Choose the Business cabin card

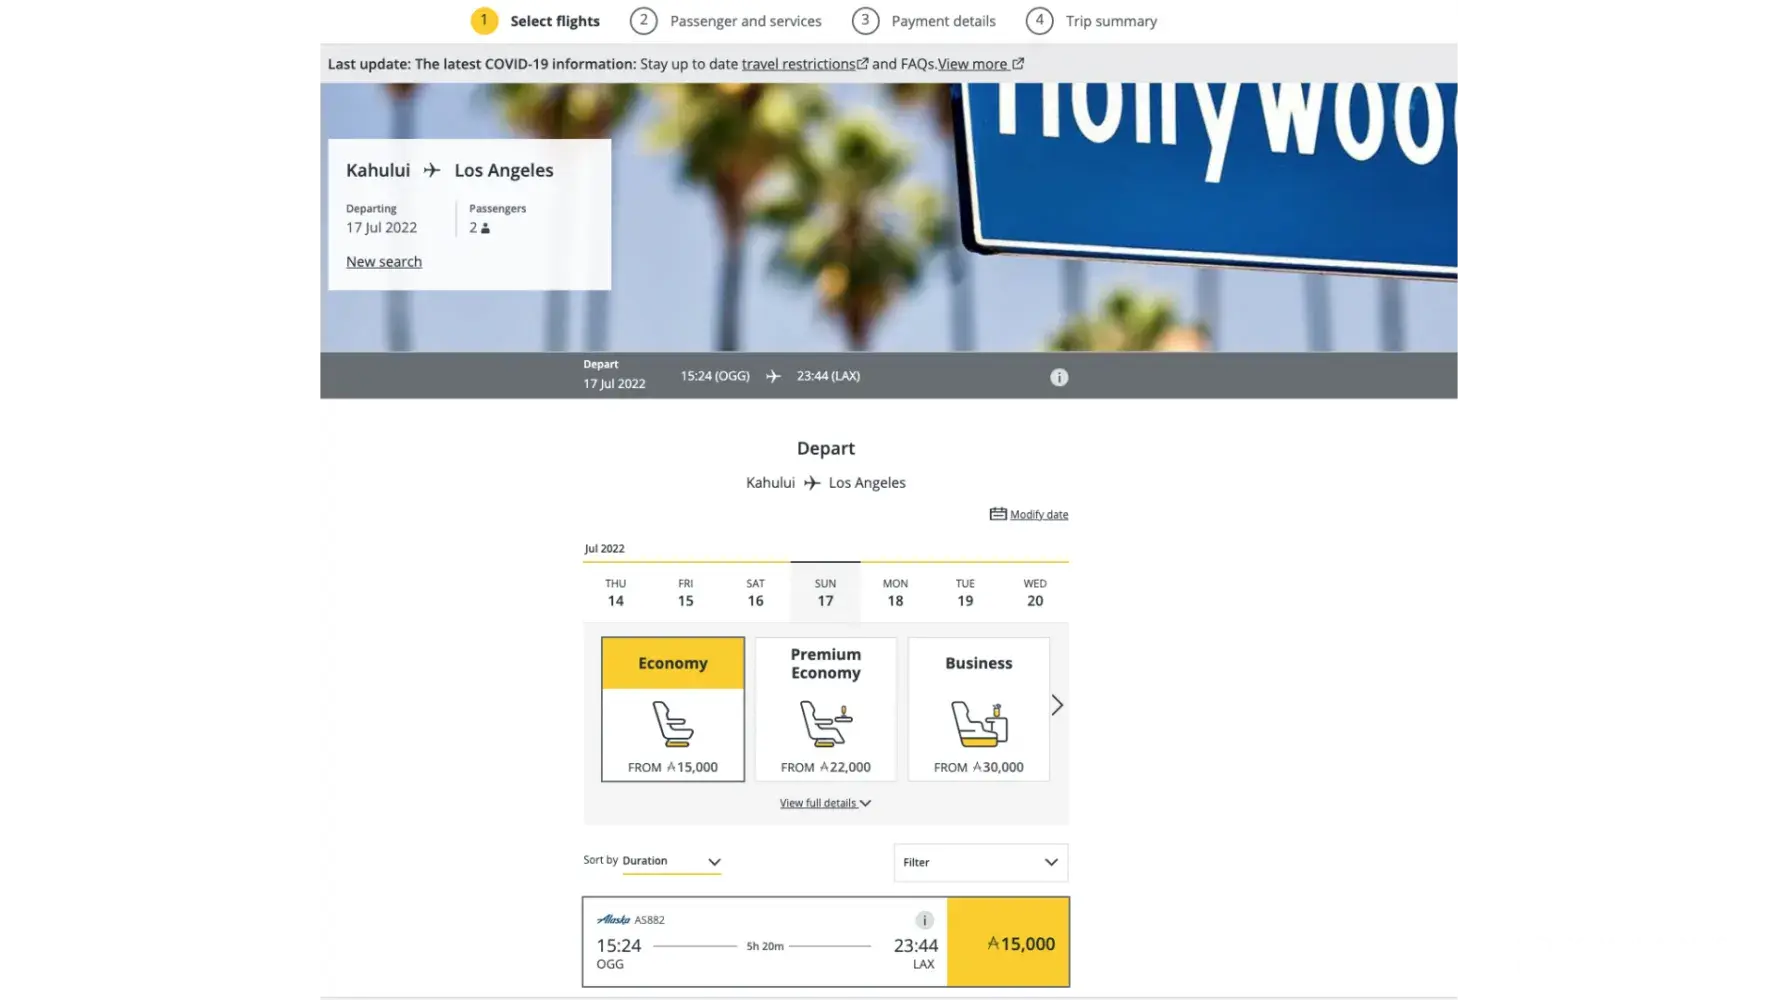click(x=979, y=709)
